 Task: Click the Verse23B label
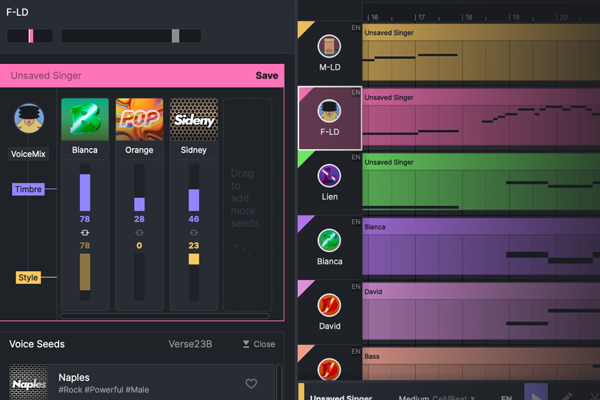click(x=190, y=344)
